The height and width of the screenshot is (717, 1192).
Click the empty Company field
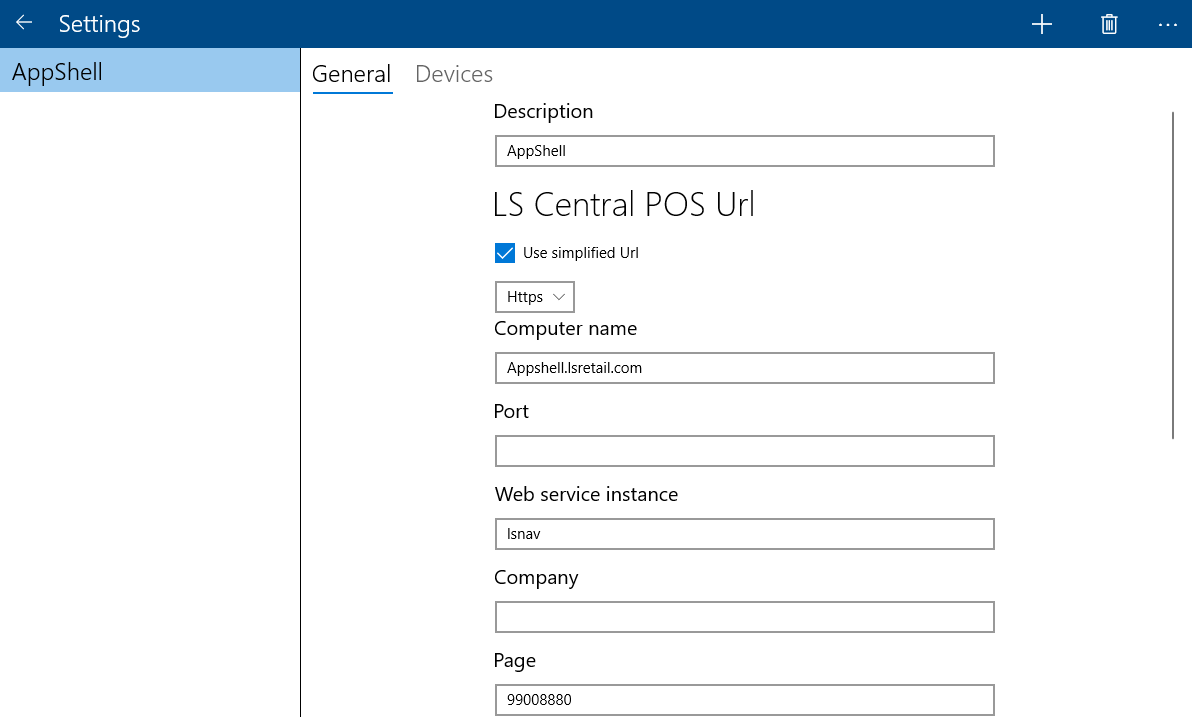[744, 617]
